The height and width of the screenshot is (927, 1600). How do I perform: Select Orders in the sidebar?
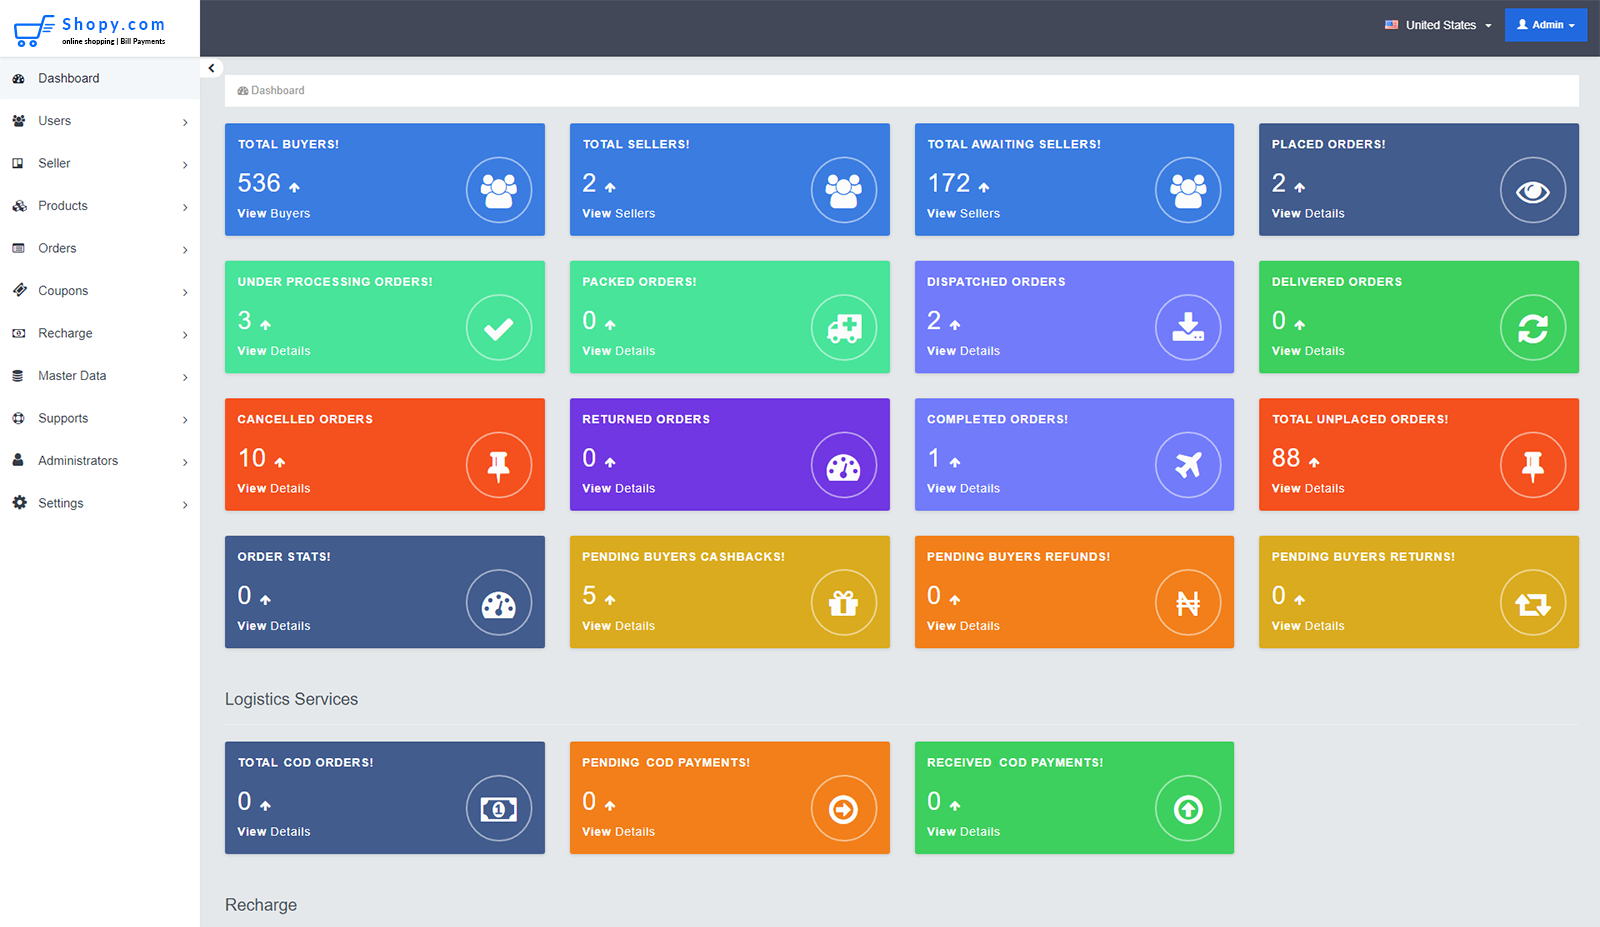tap(100, 248)
